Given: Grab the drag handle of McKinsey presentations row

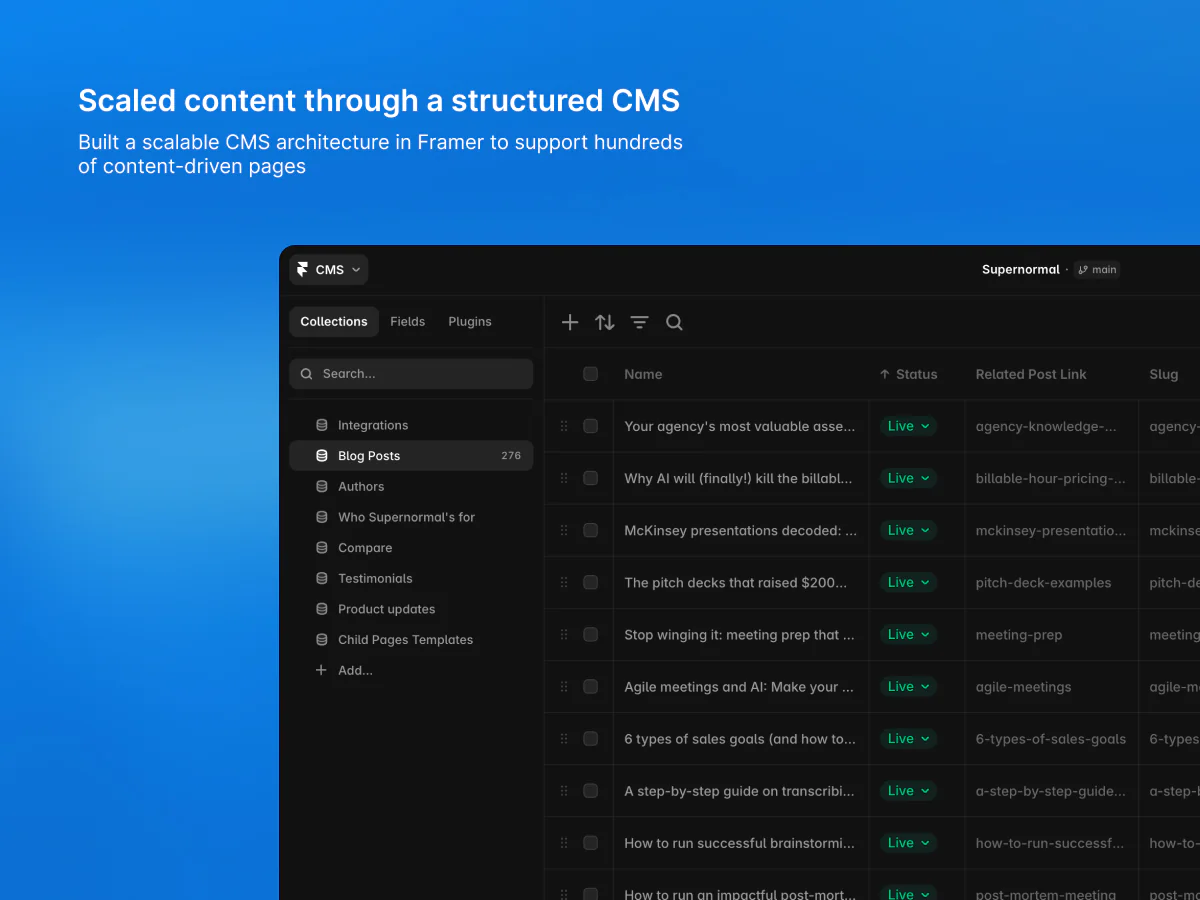Looking at the screenshot, I should click(564, 530).
